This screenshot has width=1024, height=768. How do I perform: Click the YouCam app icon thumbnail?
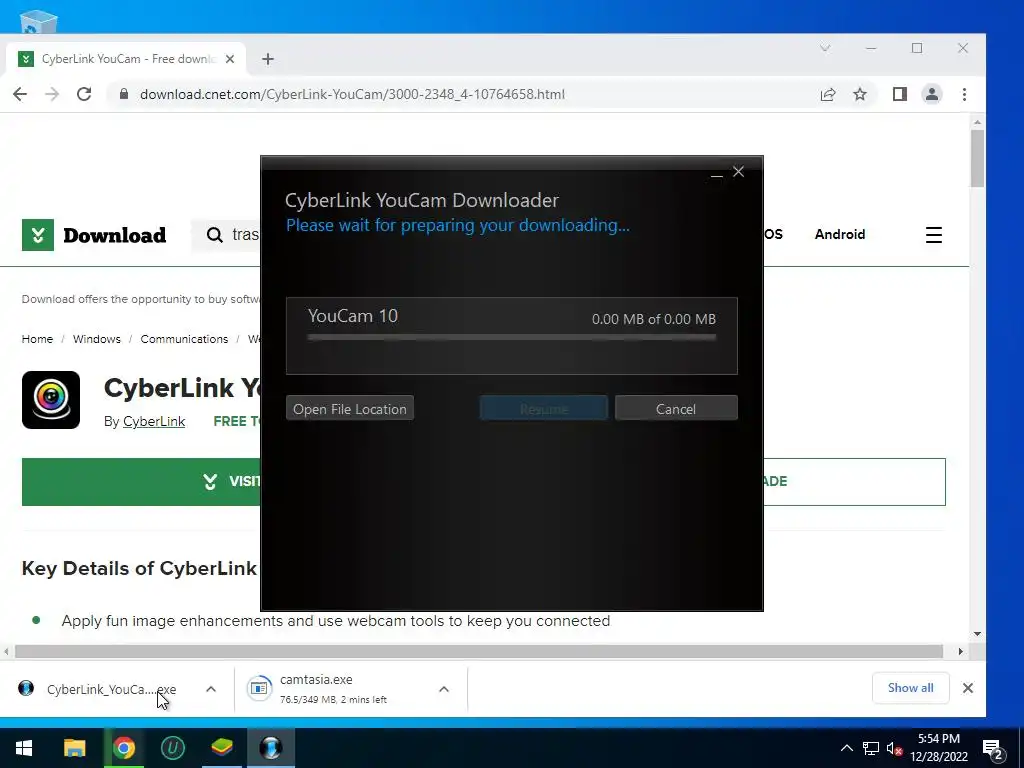(51, 400)
